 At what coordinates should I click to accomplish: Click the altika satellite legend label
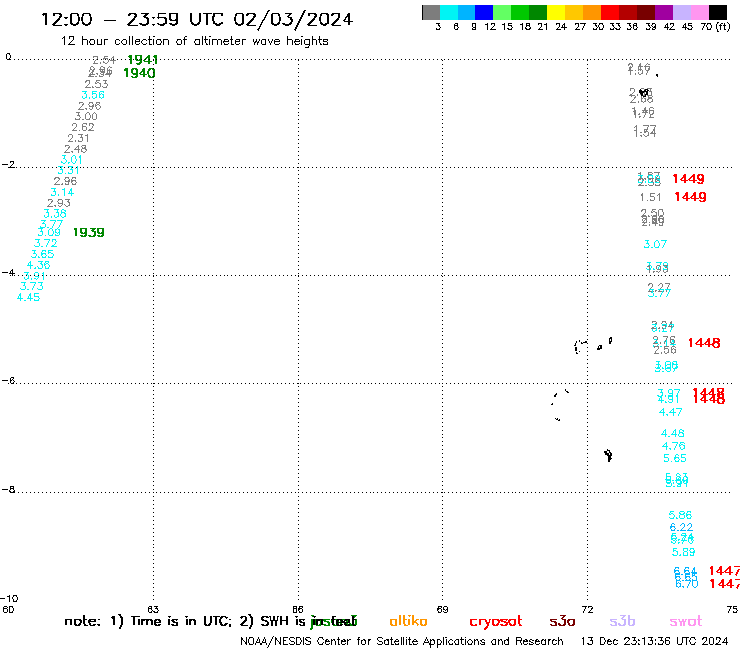click(x=408, y=621)
